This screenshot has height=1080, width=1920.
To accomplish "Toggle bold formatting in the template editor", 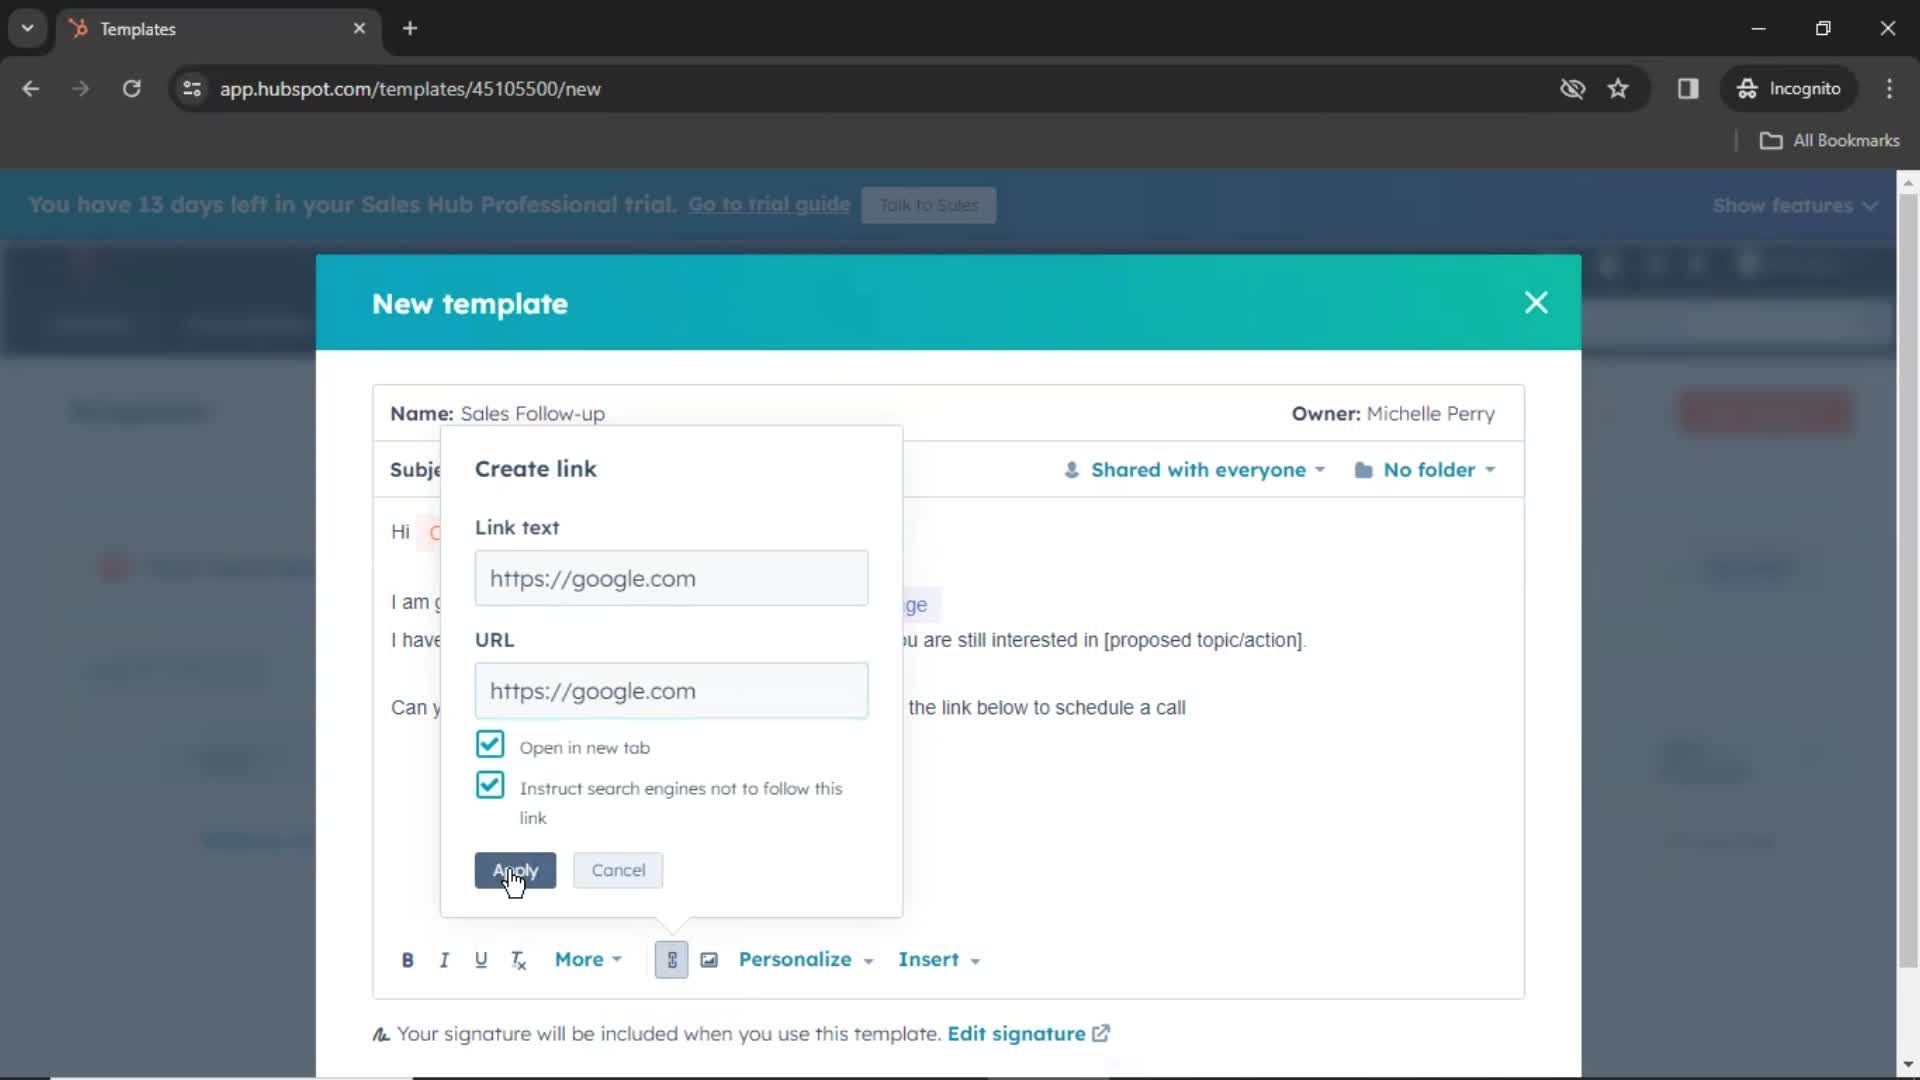I will click(407, 960).
